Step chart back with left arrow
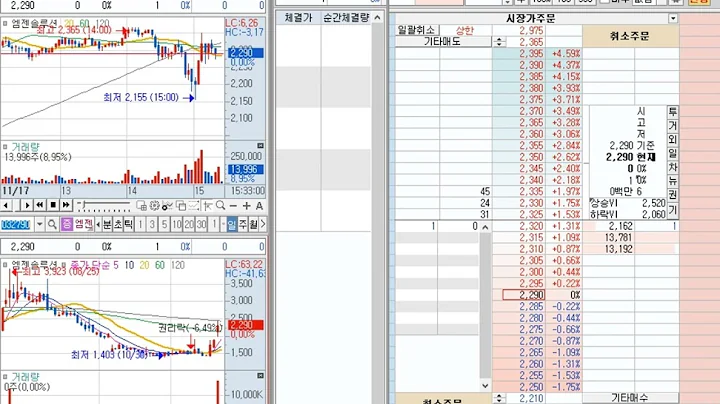 click(x=6, y=205)
